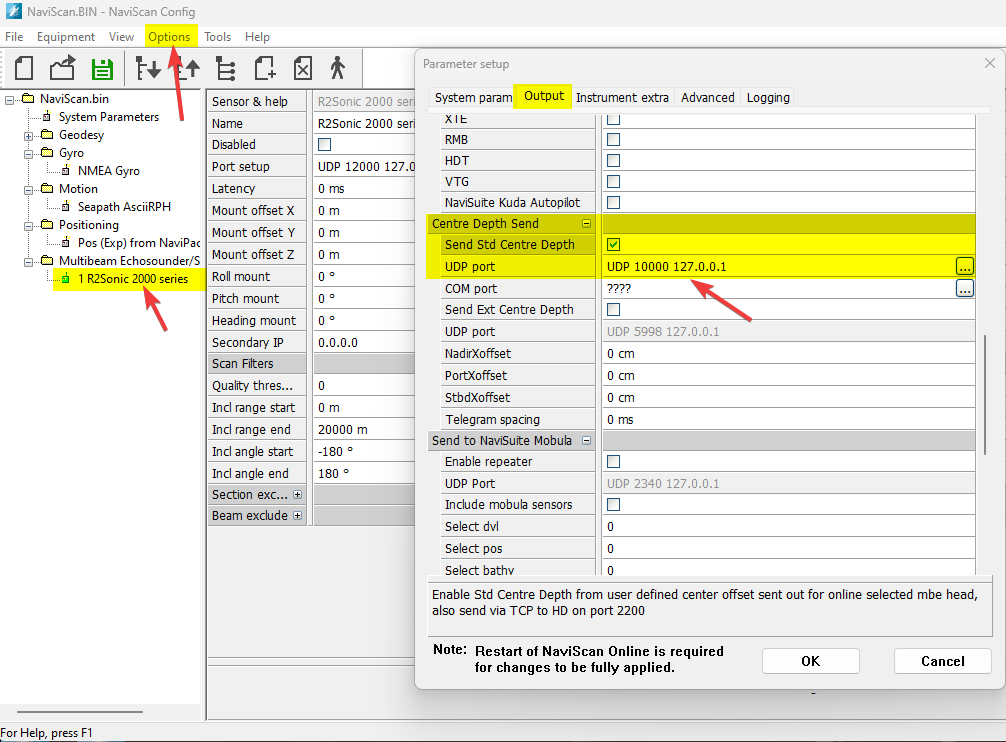Check Include mobula sensors
This screenshot has width=1006, height=742.
pos(613,504)
